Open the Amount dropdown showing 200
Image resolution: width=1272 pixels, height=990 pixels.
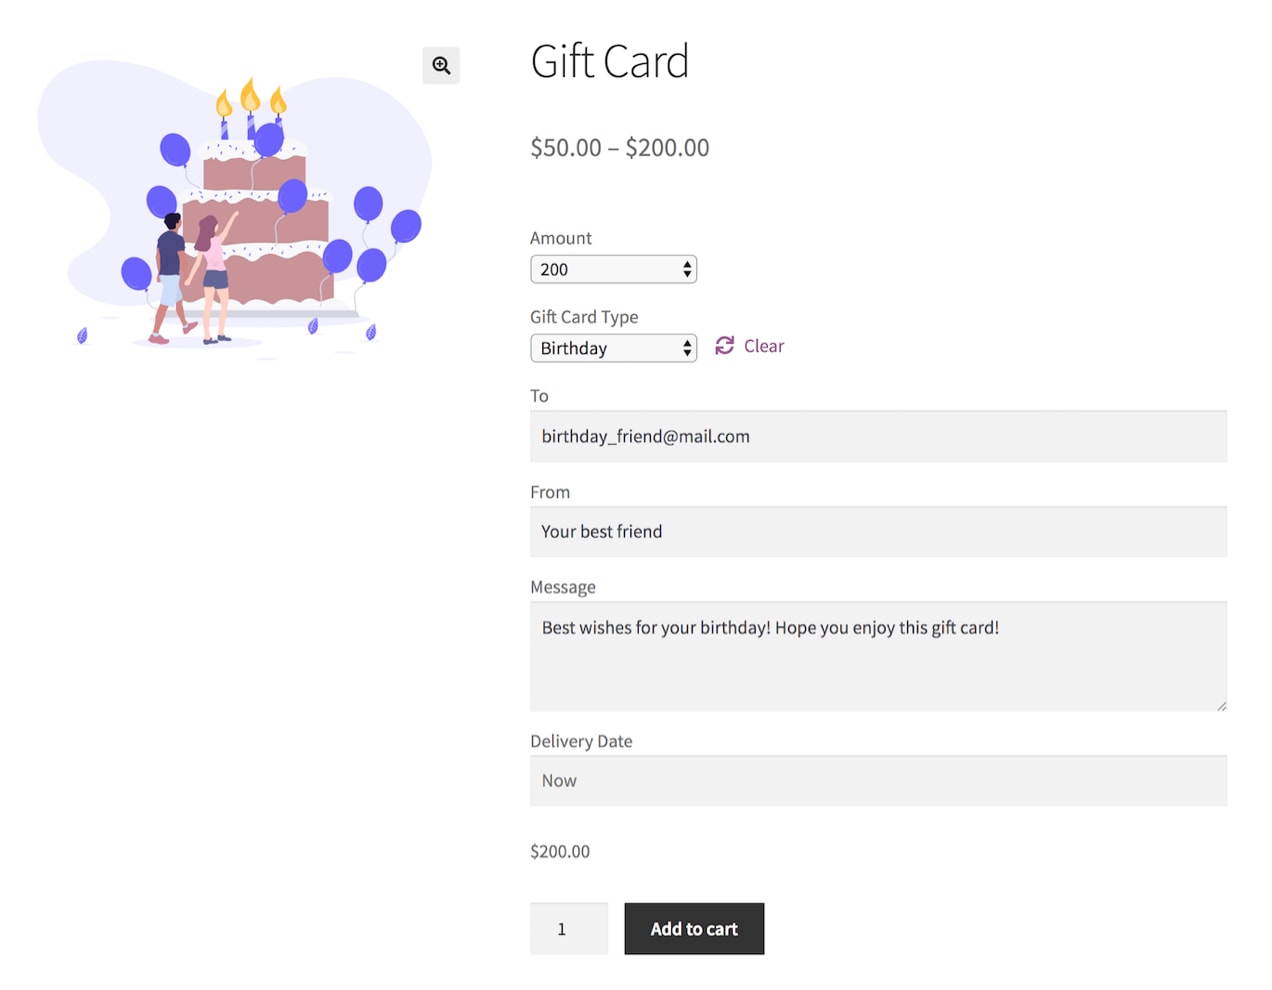click(x=613, y=270)
